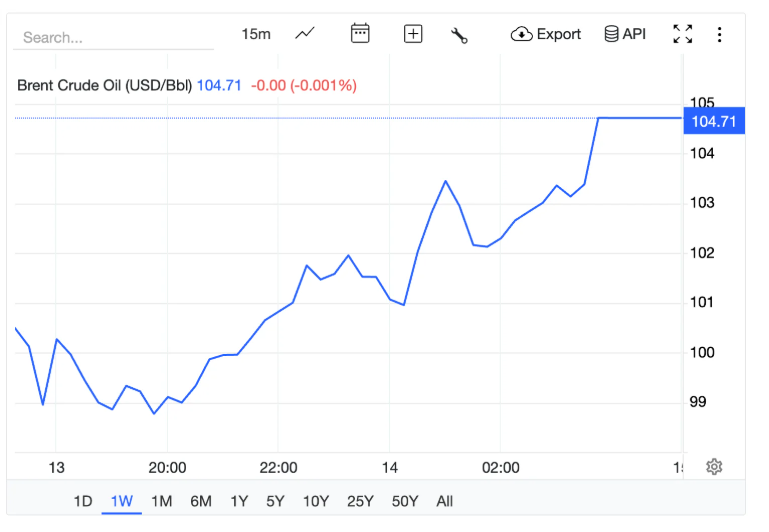This screenshot has height=532, width=769.
Task: Click the chart search field
Action: [x=113, y=38]
